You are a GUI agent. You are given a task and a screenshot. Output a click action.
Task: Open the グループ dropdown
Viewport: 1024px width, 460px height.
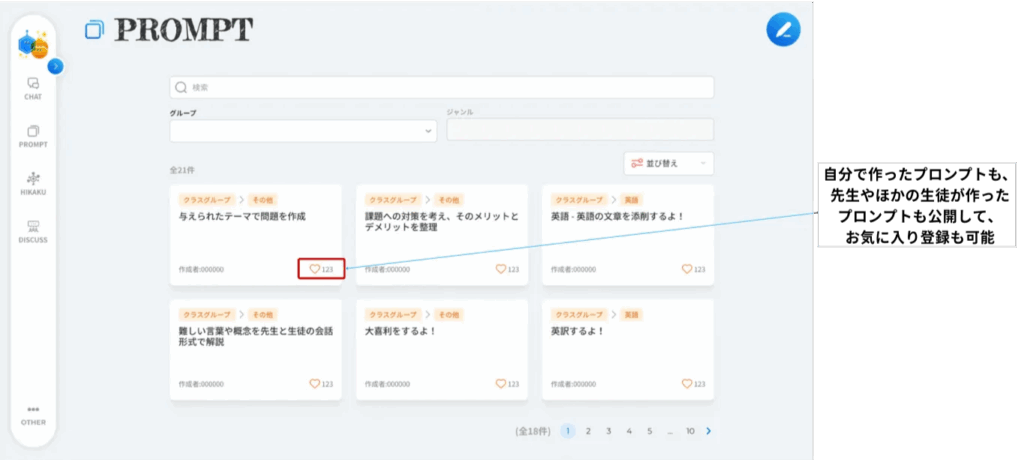coord(303,131)
